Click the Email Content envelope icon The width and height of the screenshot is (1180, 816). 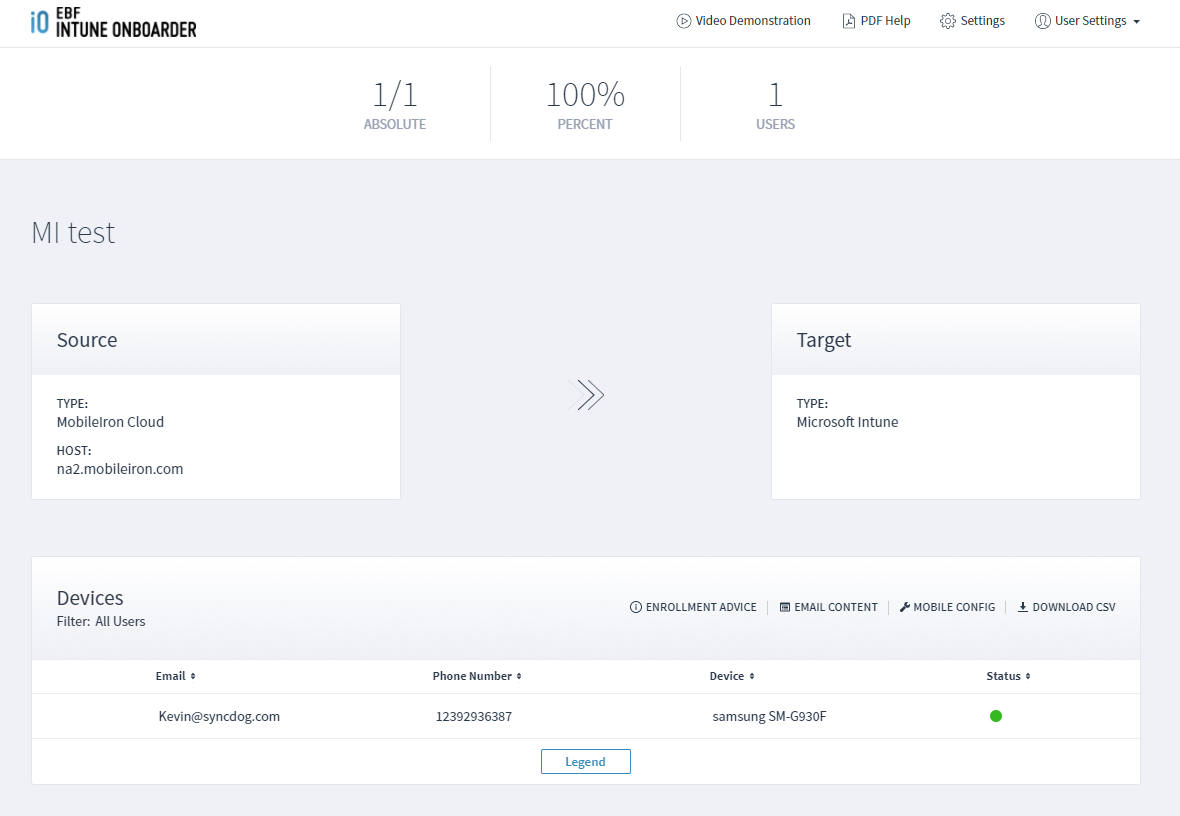pyautogui.click(x=785, y=607)
